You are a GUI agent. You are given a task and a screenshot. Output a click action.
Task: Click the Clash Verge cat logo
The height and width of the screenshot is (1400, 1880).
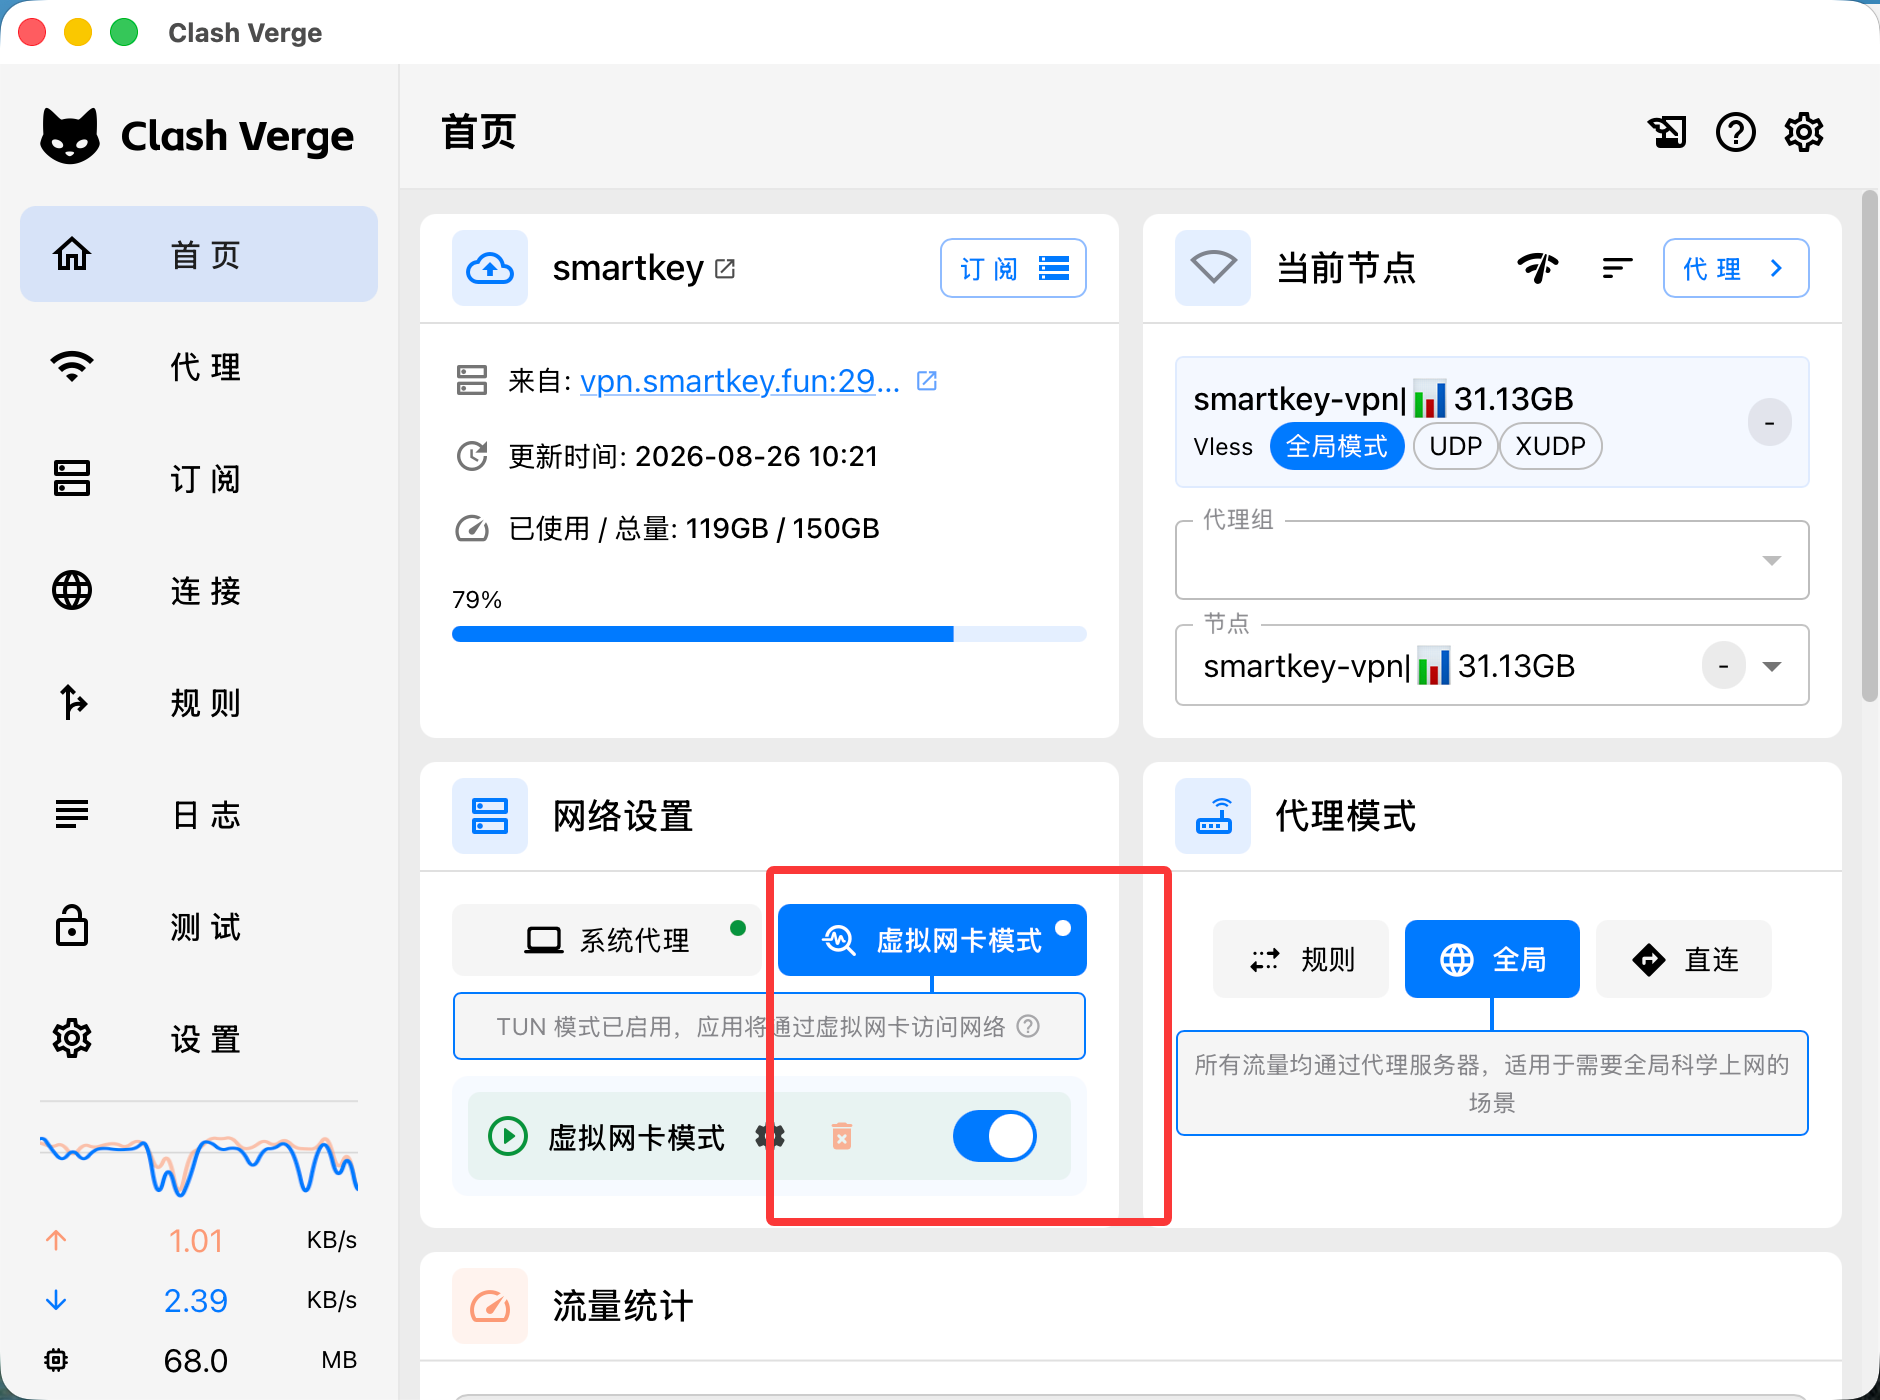pos(70,136)
